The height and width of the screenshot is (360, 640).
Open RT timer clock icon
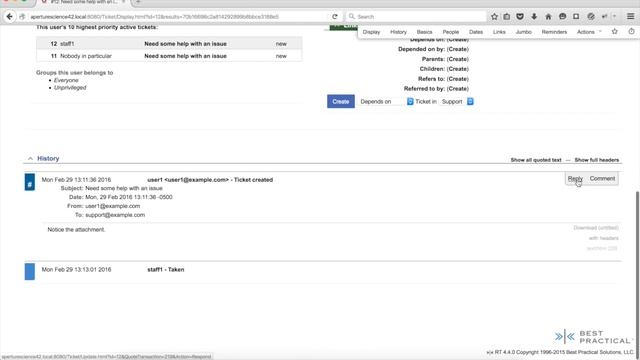point(631,31)
